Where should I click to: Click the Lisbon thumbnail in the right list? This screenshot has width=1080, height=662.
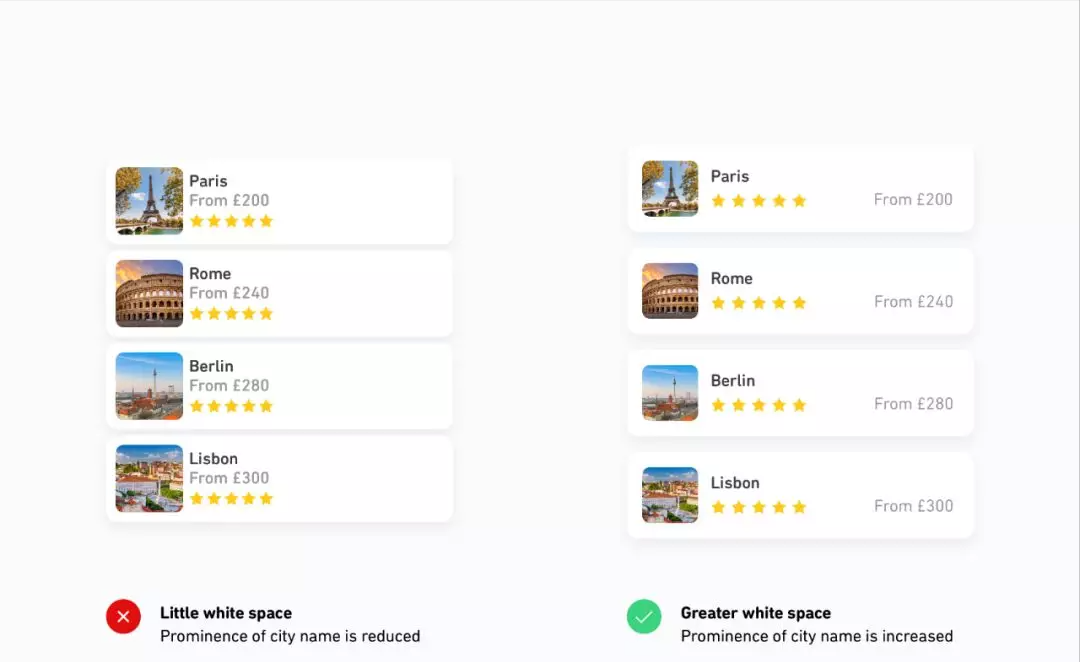(670, 495)
